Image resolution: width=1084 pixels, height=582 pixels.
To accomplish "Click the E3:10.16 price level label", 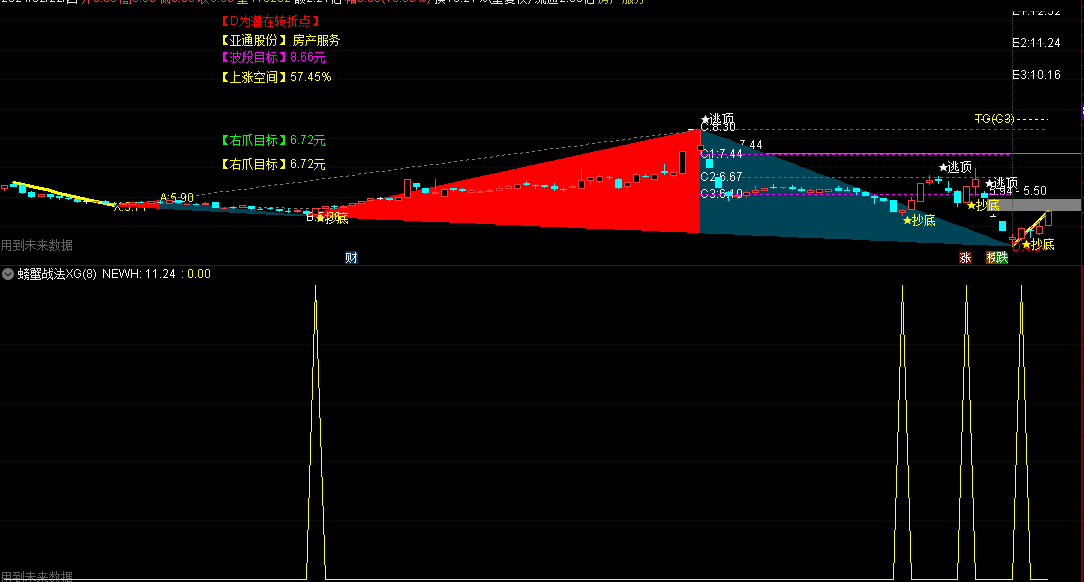I will coord(1036,75).
